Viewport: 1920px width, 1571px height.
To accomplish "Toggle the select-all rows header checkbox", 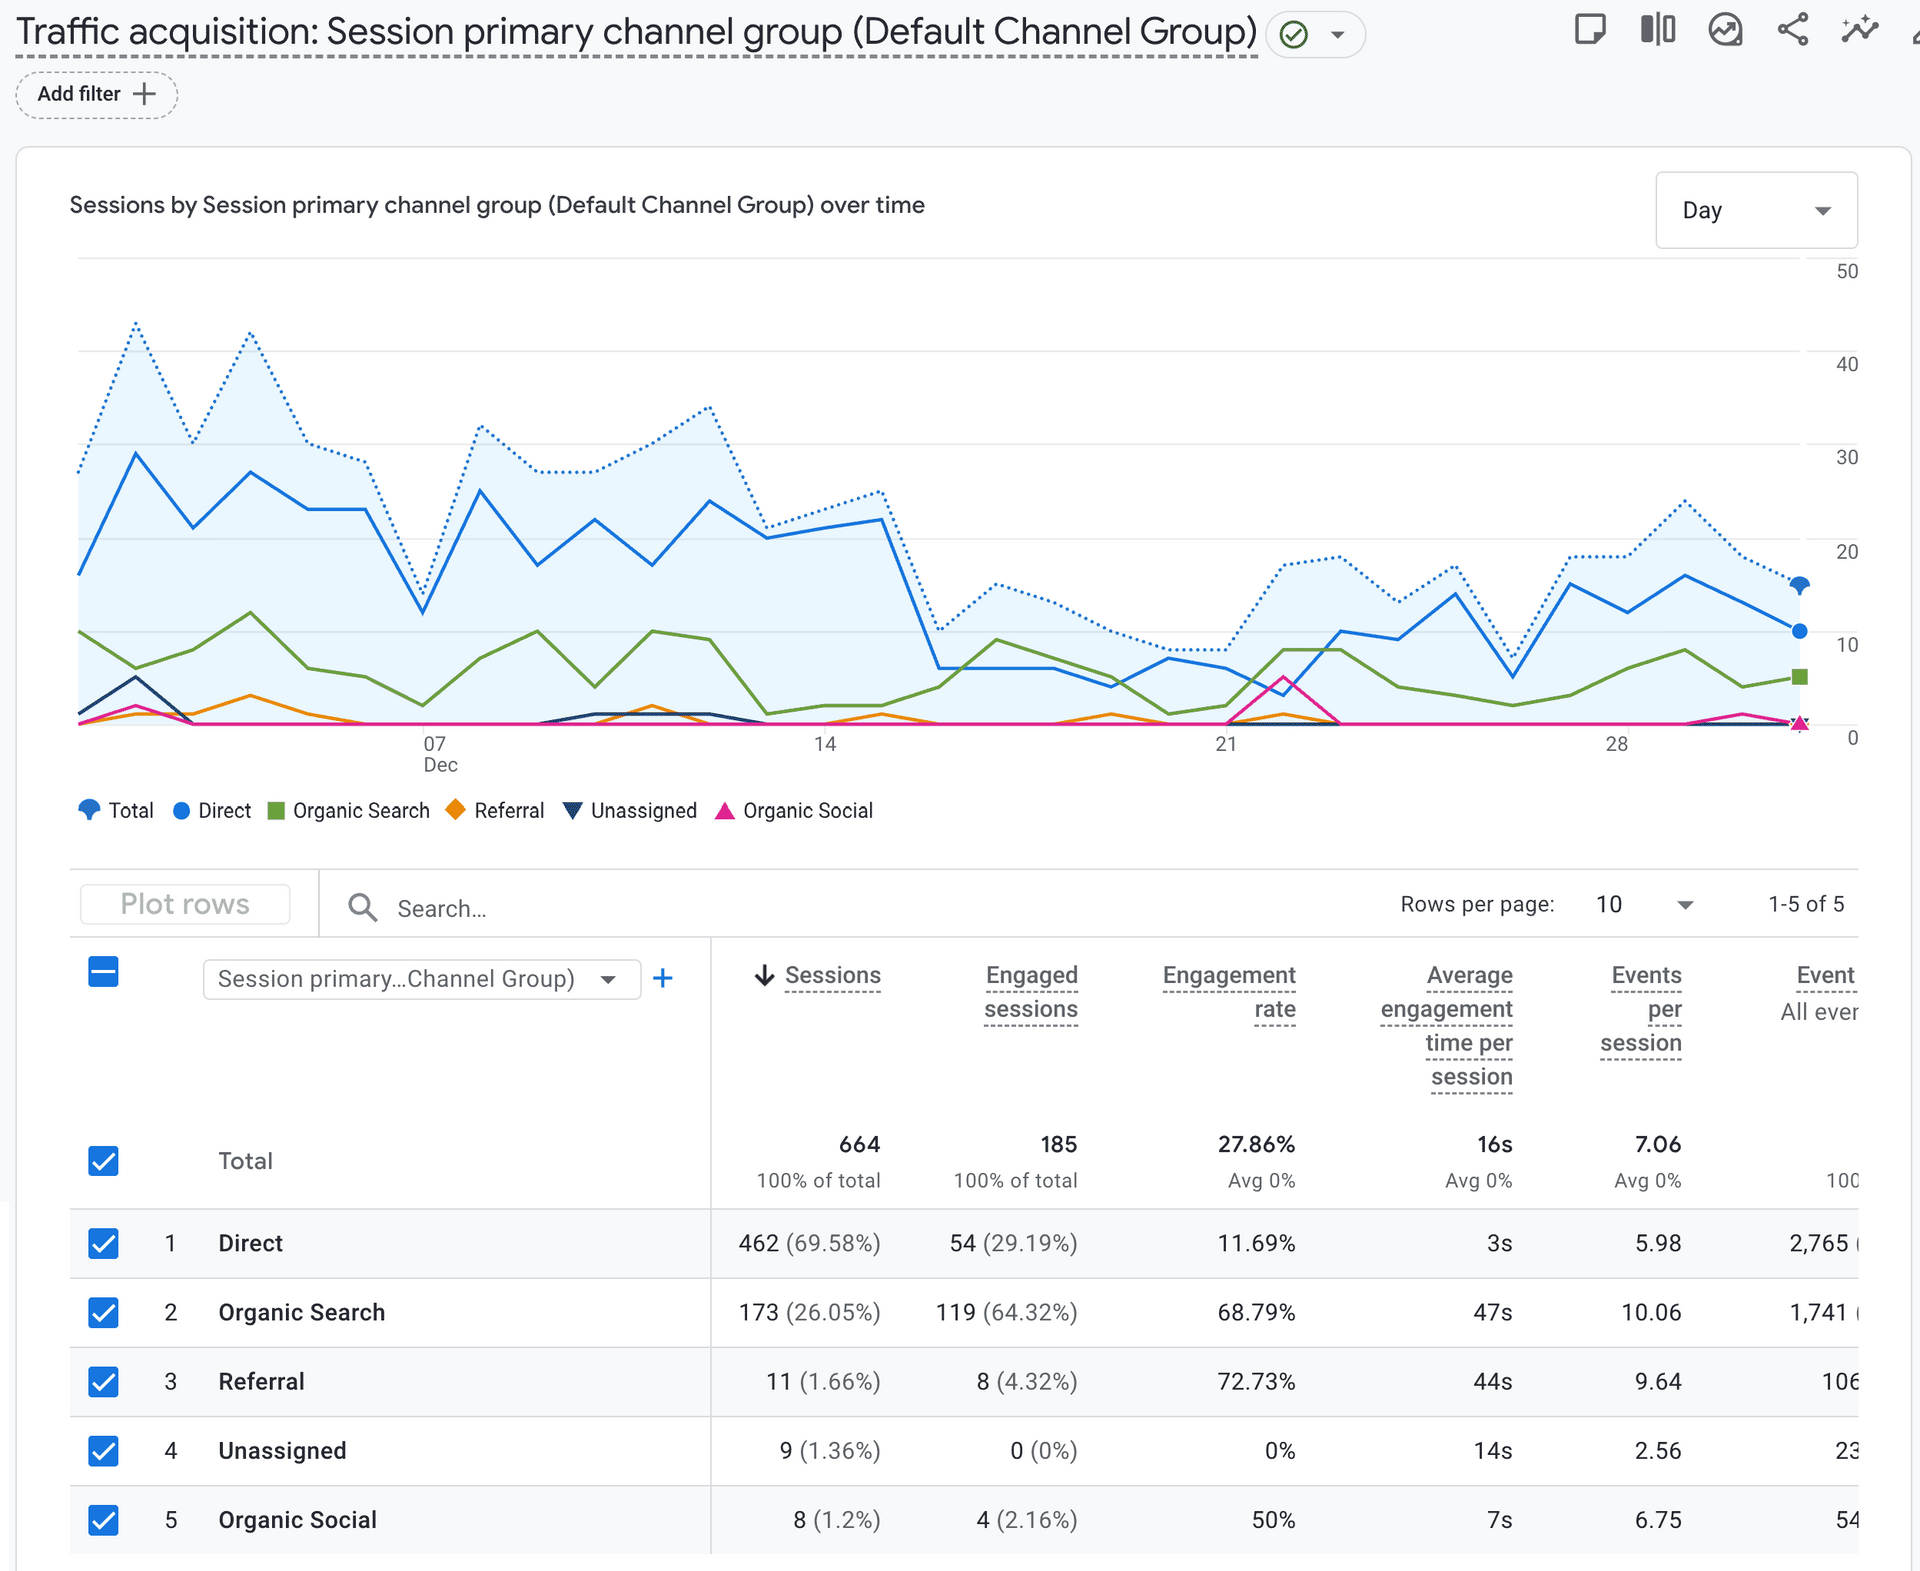I will (x=104, y=972).
